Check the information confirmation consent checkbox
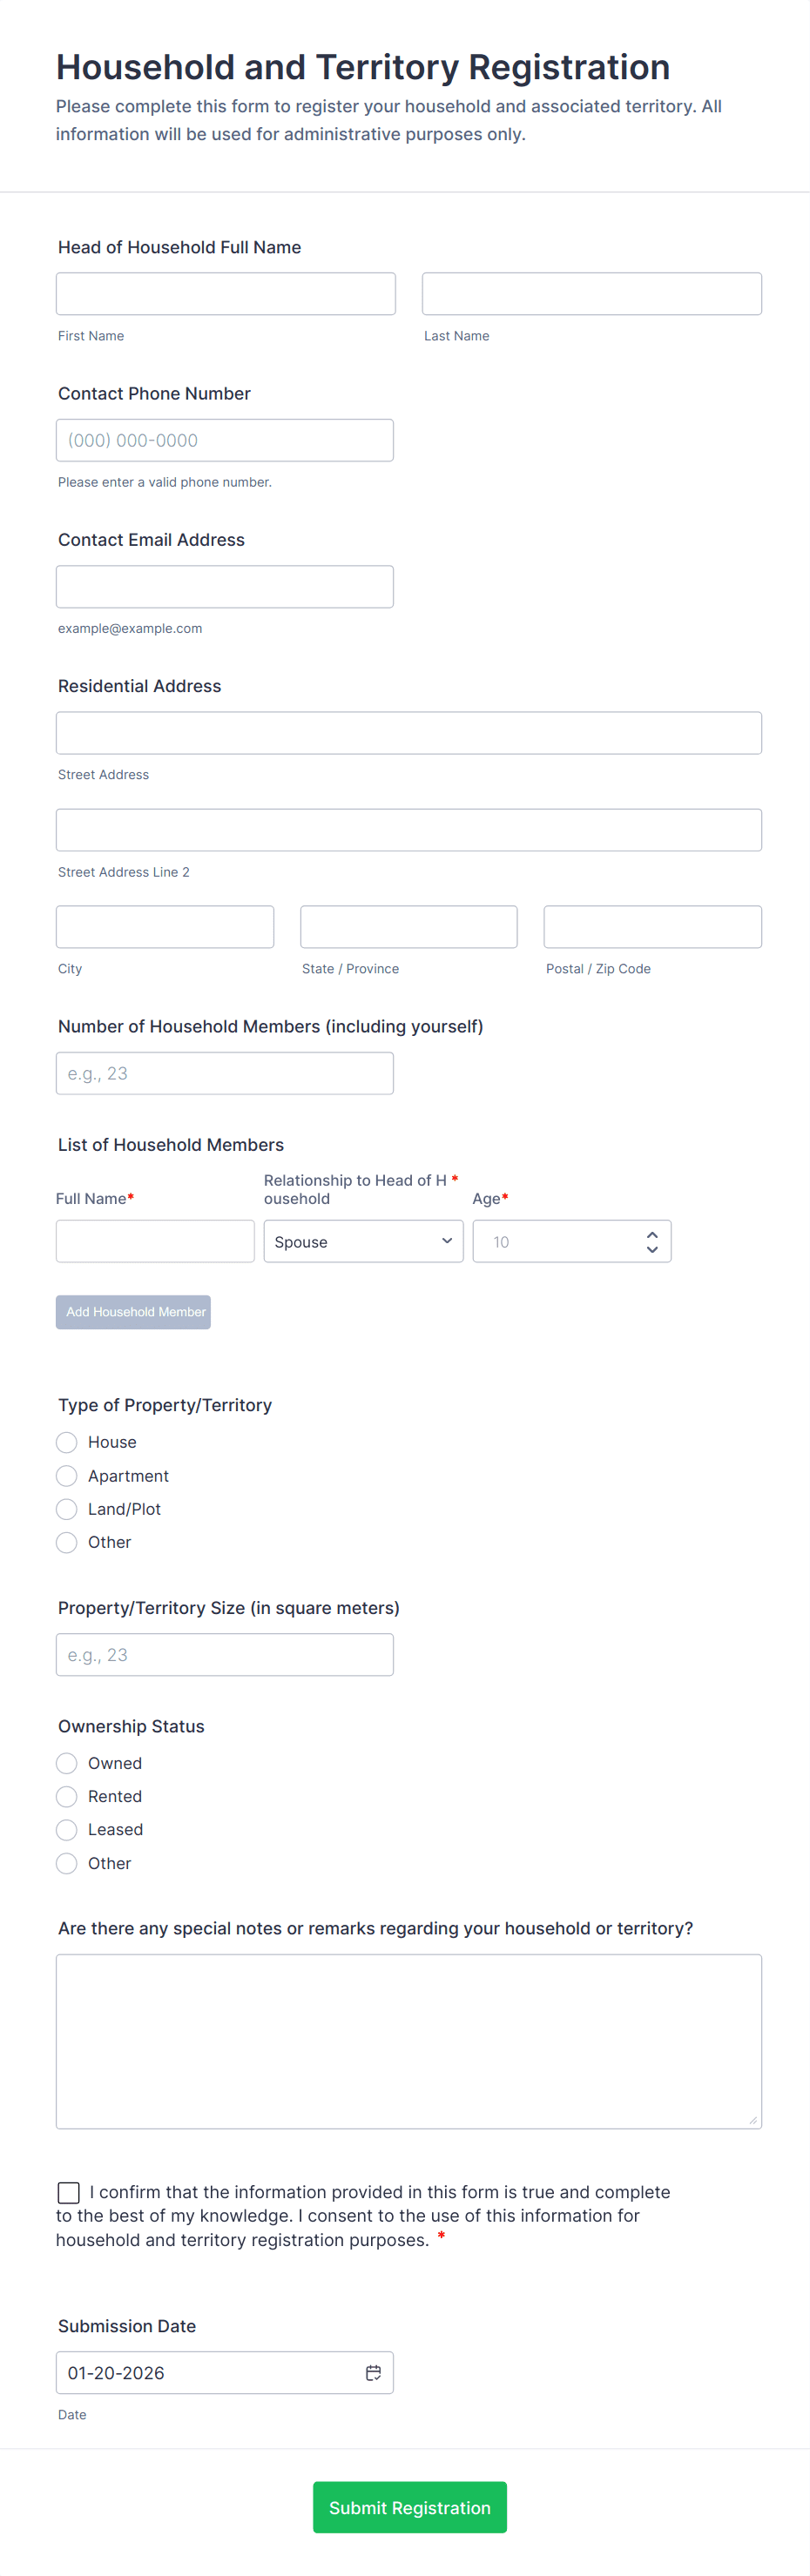This screenshot has width=810, height=2576. 69,2192
